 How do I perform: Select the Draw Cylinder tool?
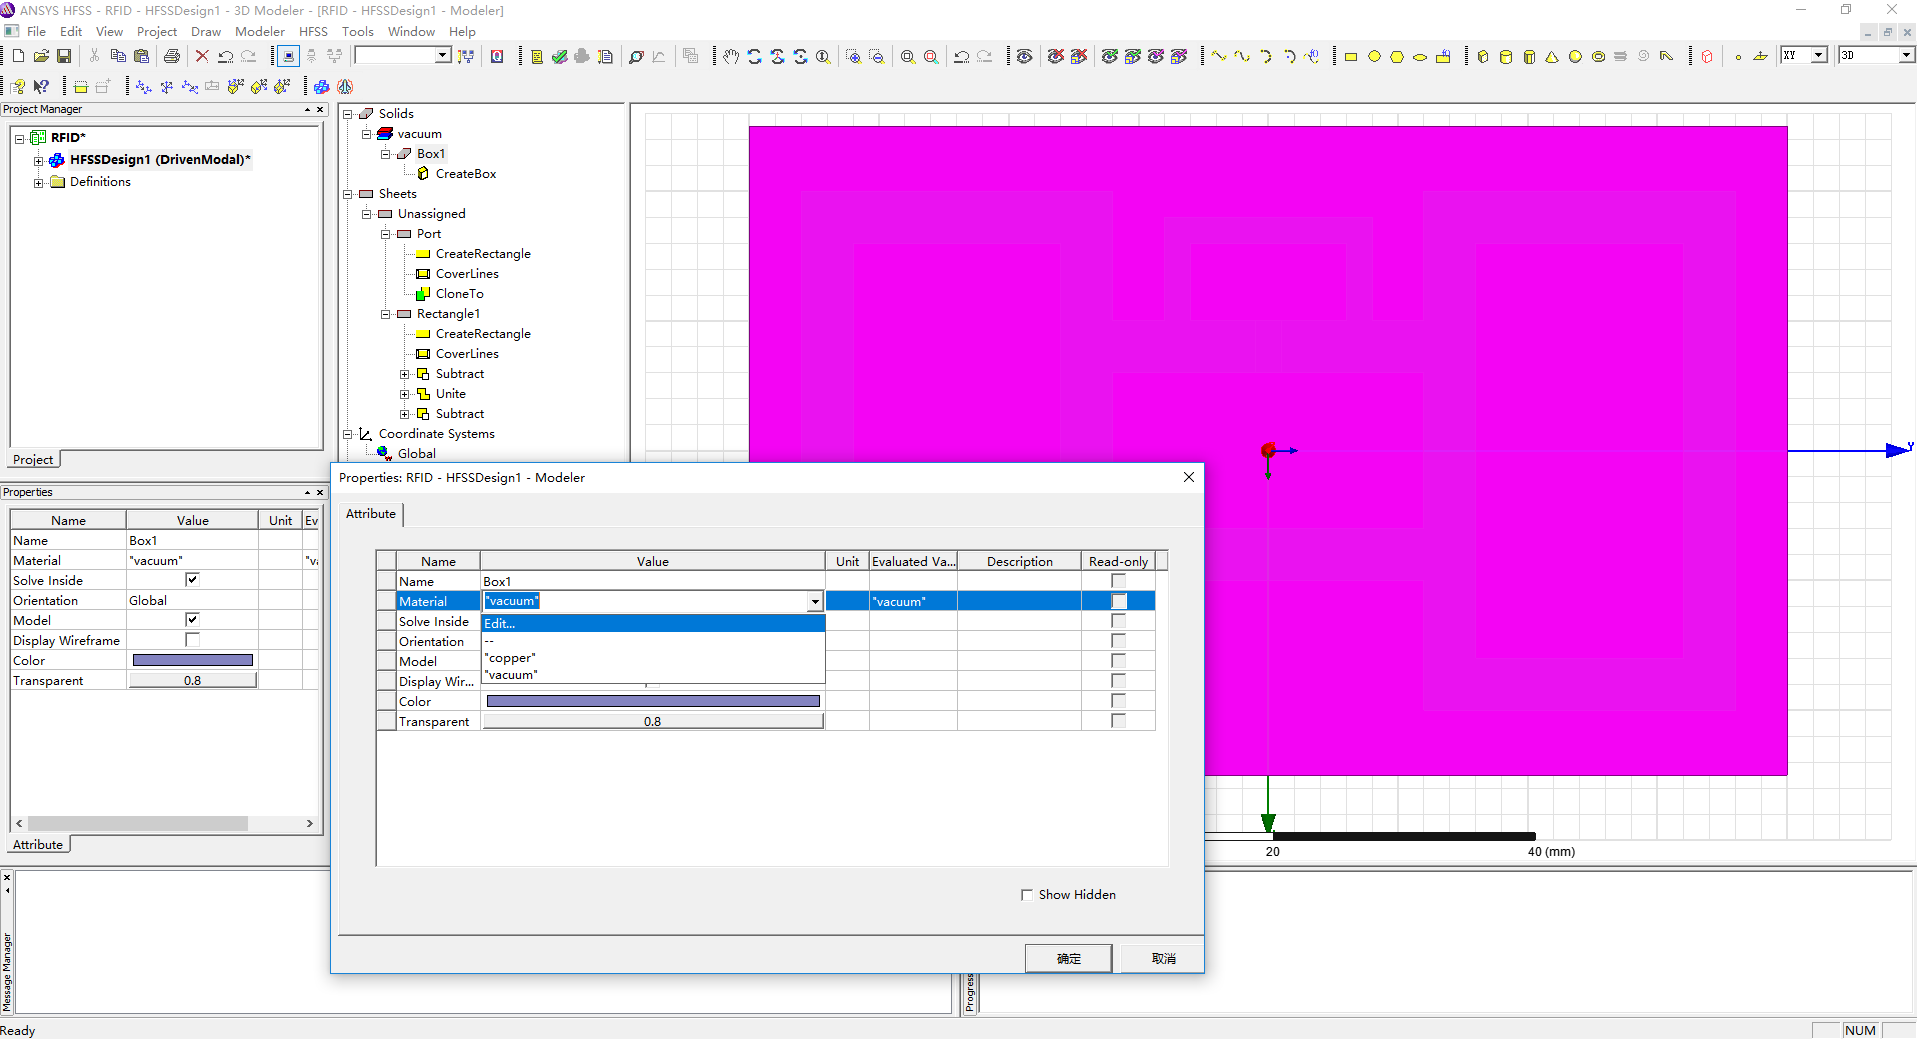pyautogui.click(x=1506, y=56)
